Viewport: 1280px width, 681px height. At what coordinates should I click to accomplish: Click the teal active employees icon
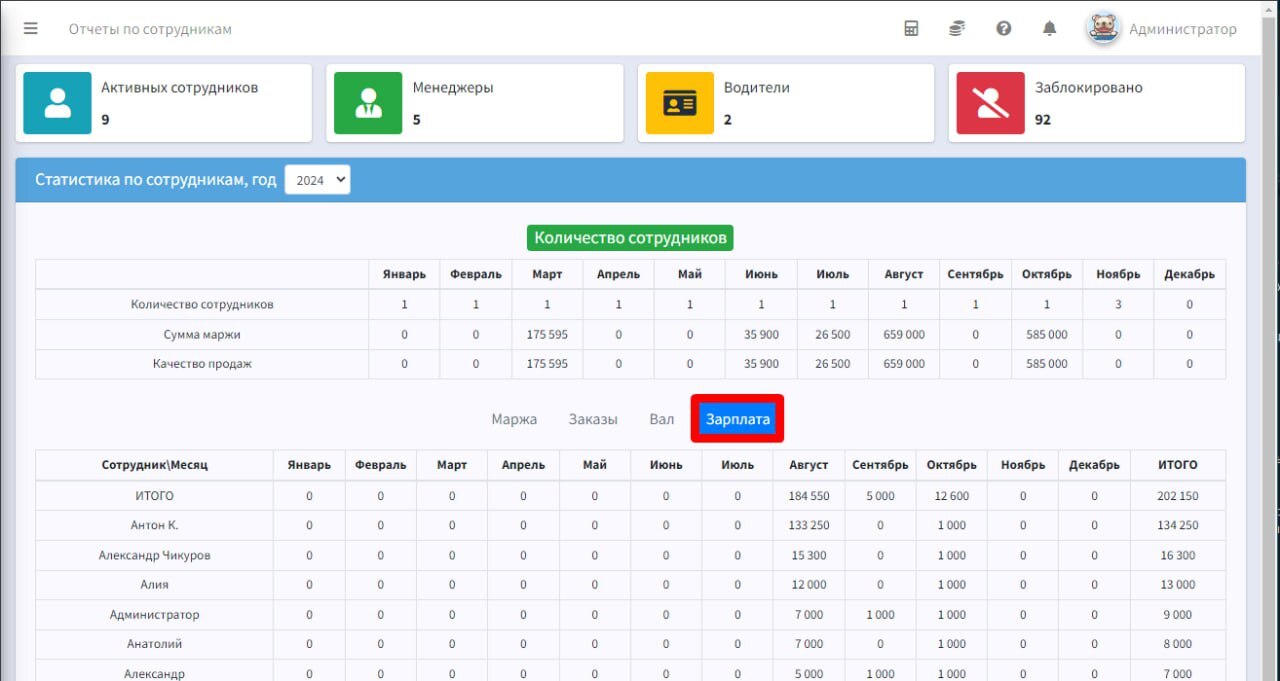[x=58, y=103]
